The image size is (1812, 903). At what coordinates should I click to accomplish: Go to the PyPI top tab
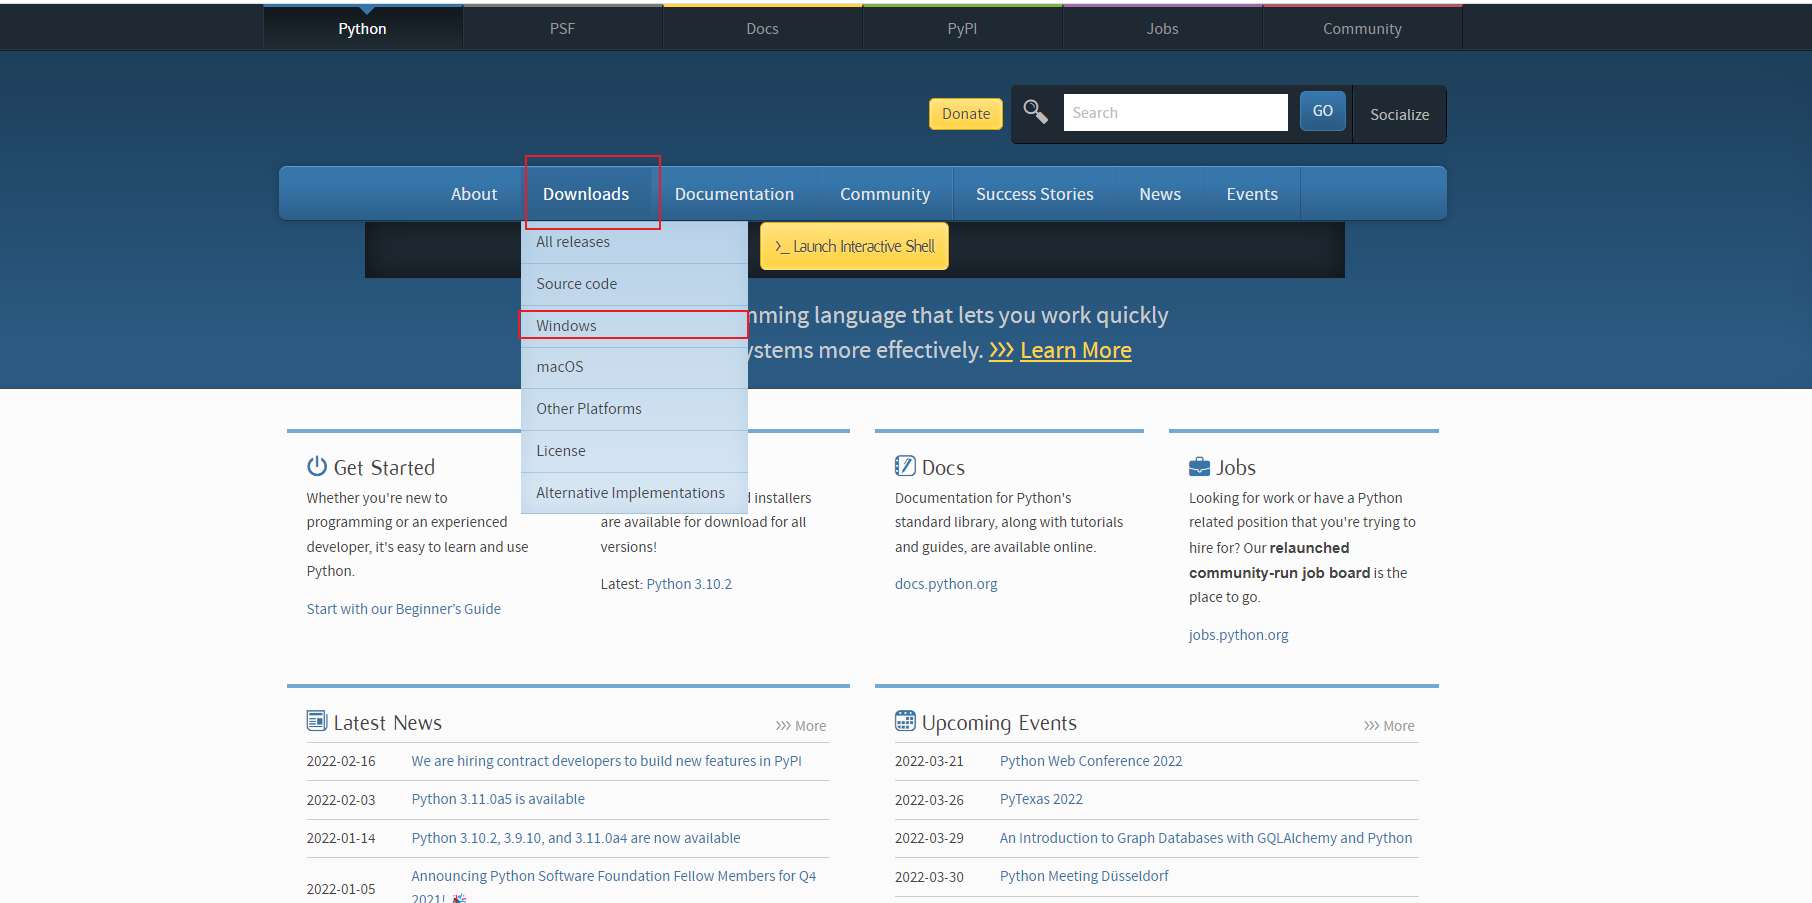point(962,28)
